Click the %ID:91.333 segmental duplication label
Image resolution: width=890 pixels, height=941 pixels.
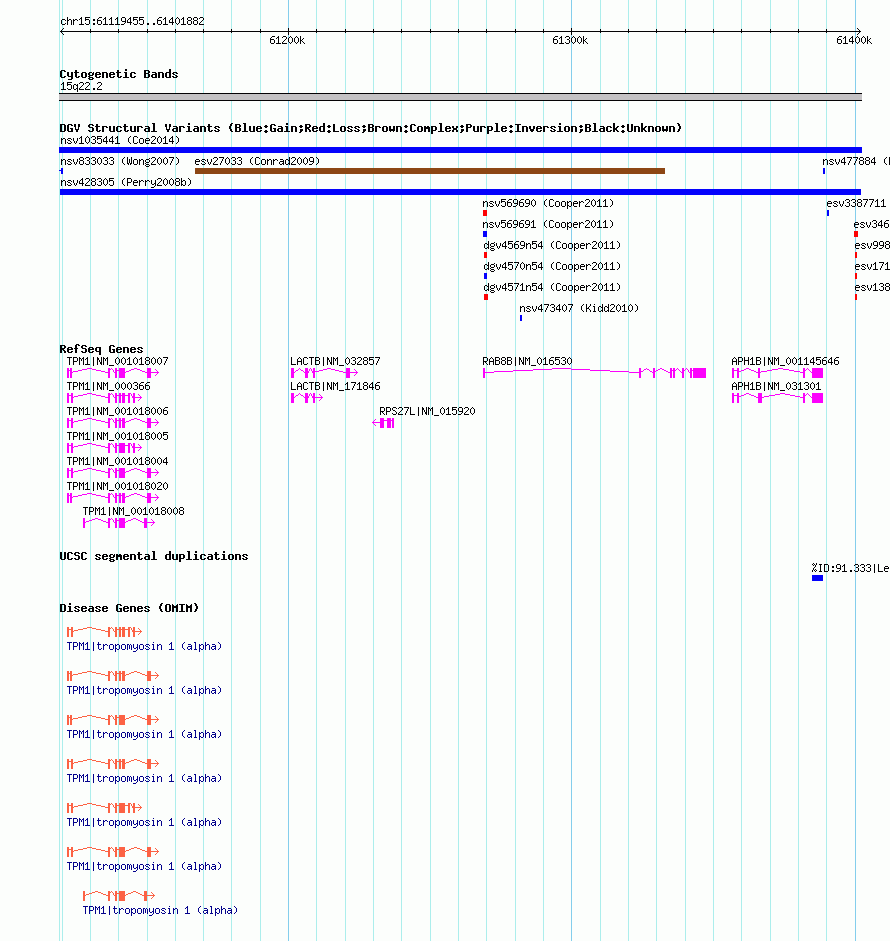pos(850,568)
